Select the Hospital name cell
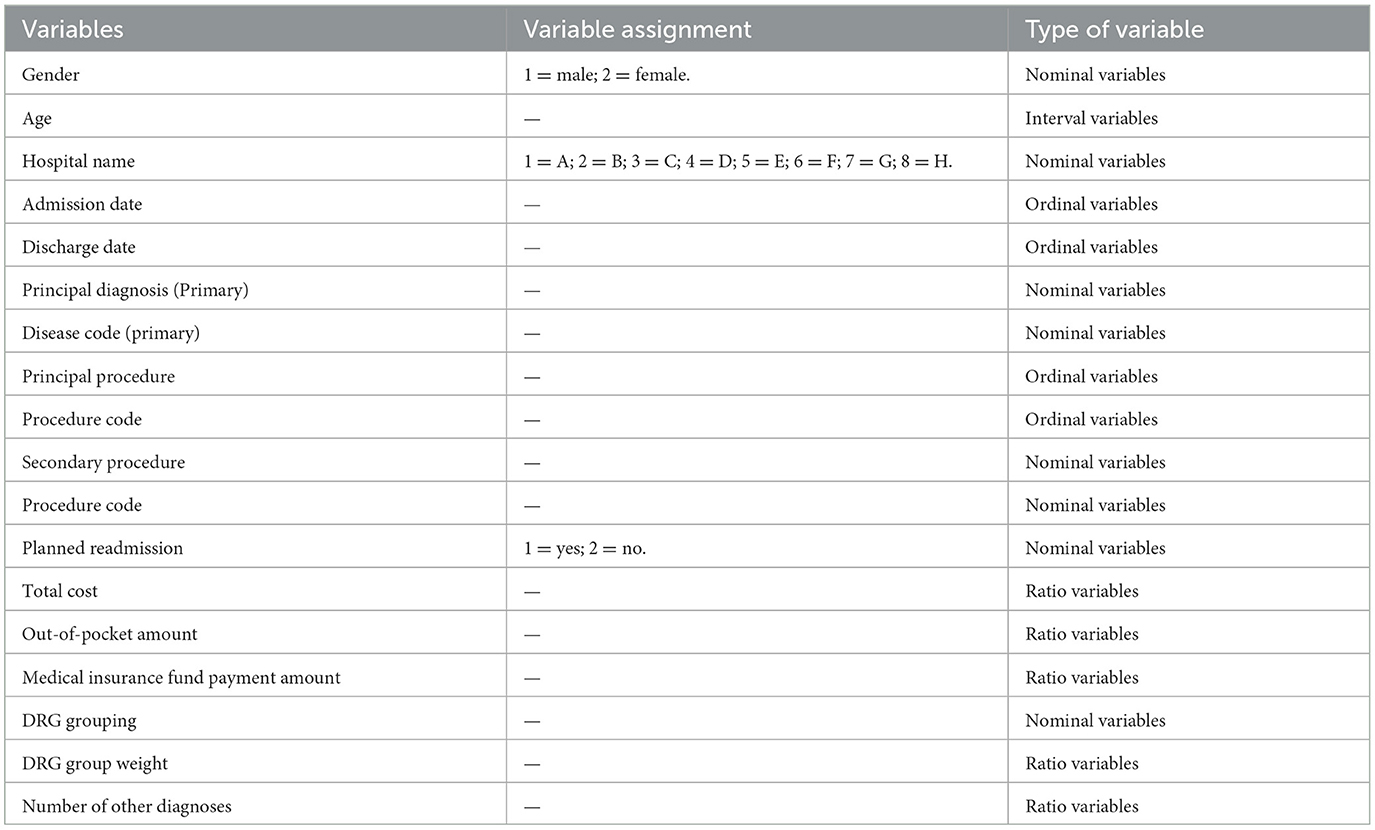 tap(78, 161)
